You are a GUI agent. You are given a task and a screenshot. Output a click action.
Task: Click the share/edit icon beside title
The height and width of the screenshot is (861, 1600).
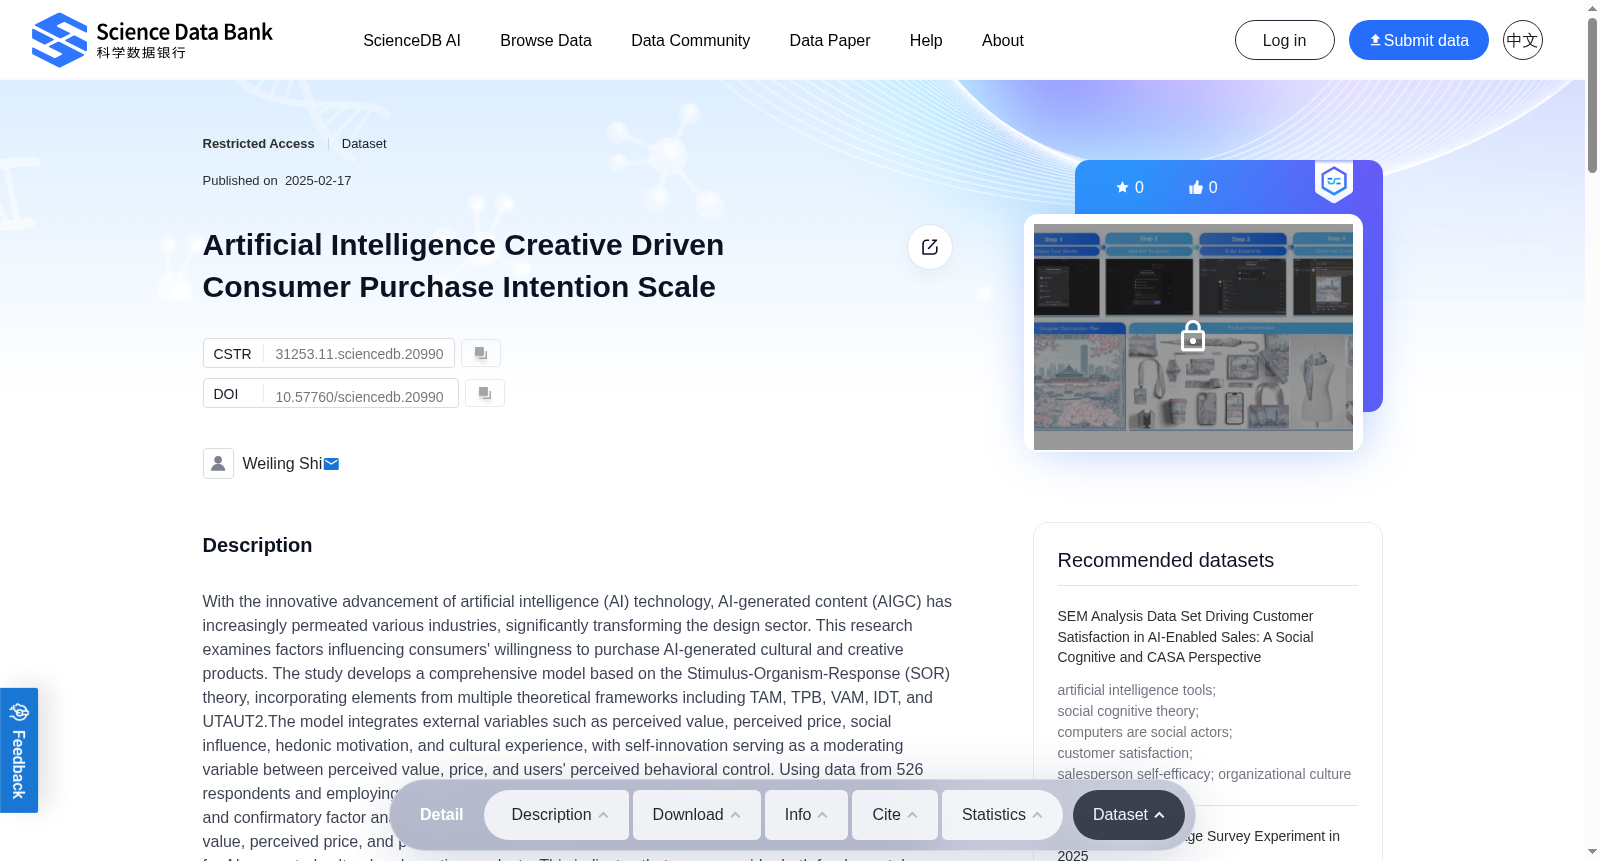click(x=930, y=247)
